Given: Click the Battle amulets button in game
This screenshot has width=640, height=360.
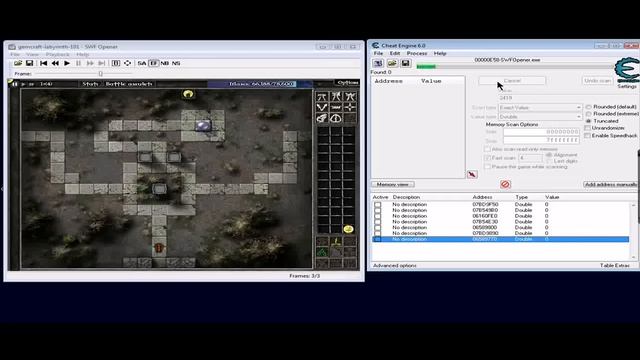Looking at the screenshot, I should pos(129,84).
